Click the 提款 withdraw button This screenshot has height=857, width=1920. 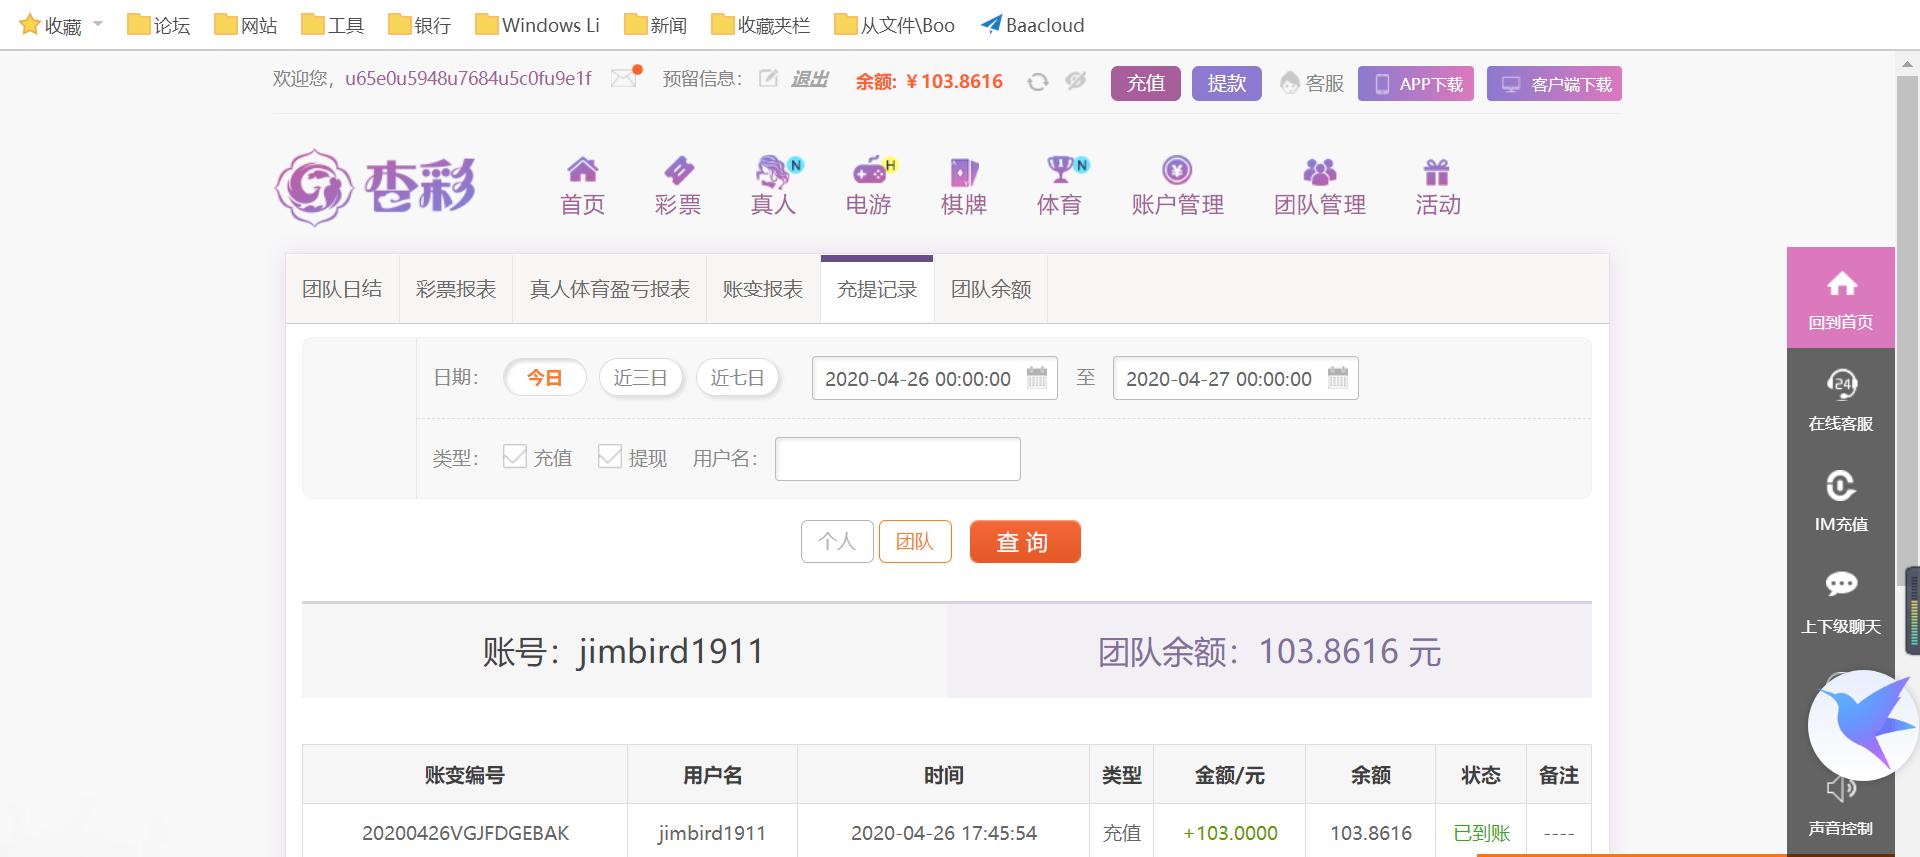pyautogui.click(x=1227, y=83)
